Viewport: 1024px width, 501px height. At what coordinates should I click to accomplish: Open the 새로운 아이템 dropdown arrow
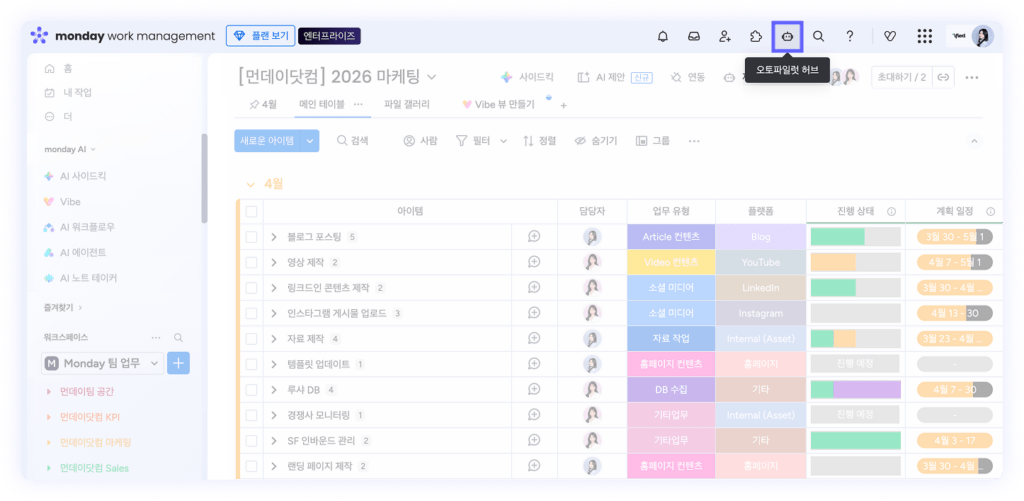pyautogui.click(x=310, y=141)
